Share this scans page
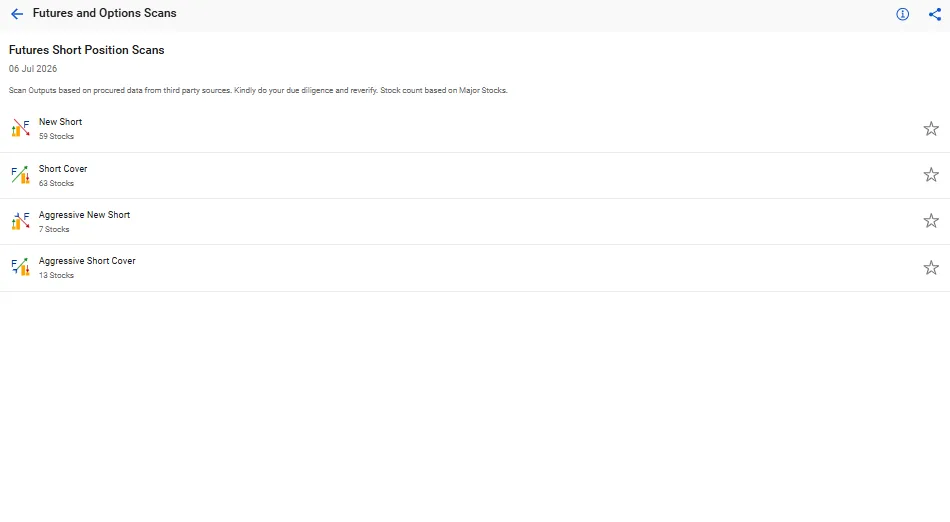Screen dimensions: 950x522 click(x=935, y=14)
